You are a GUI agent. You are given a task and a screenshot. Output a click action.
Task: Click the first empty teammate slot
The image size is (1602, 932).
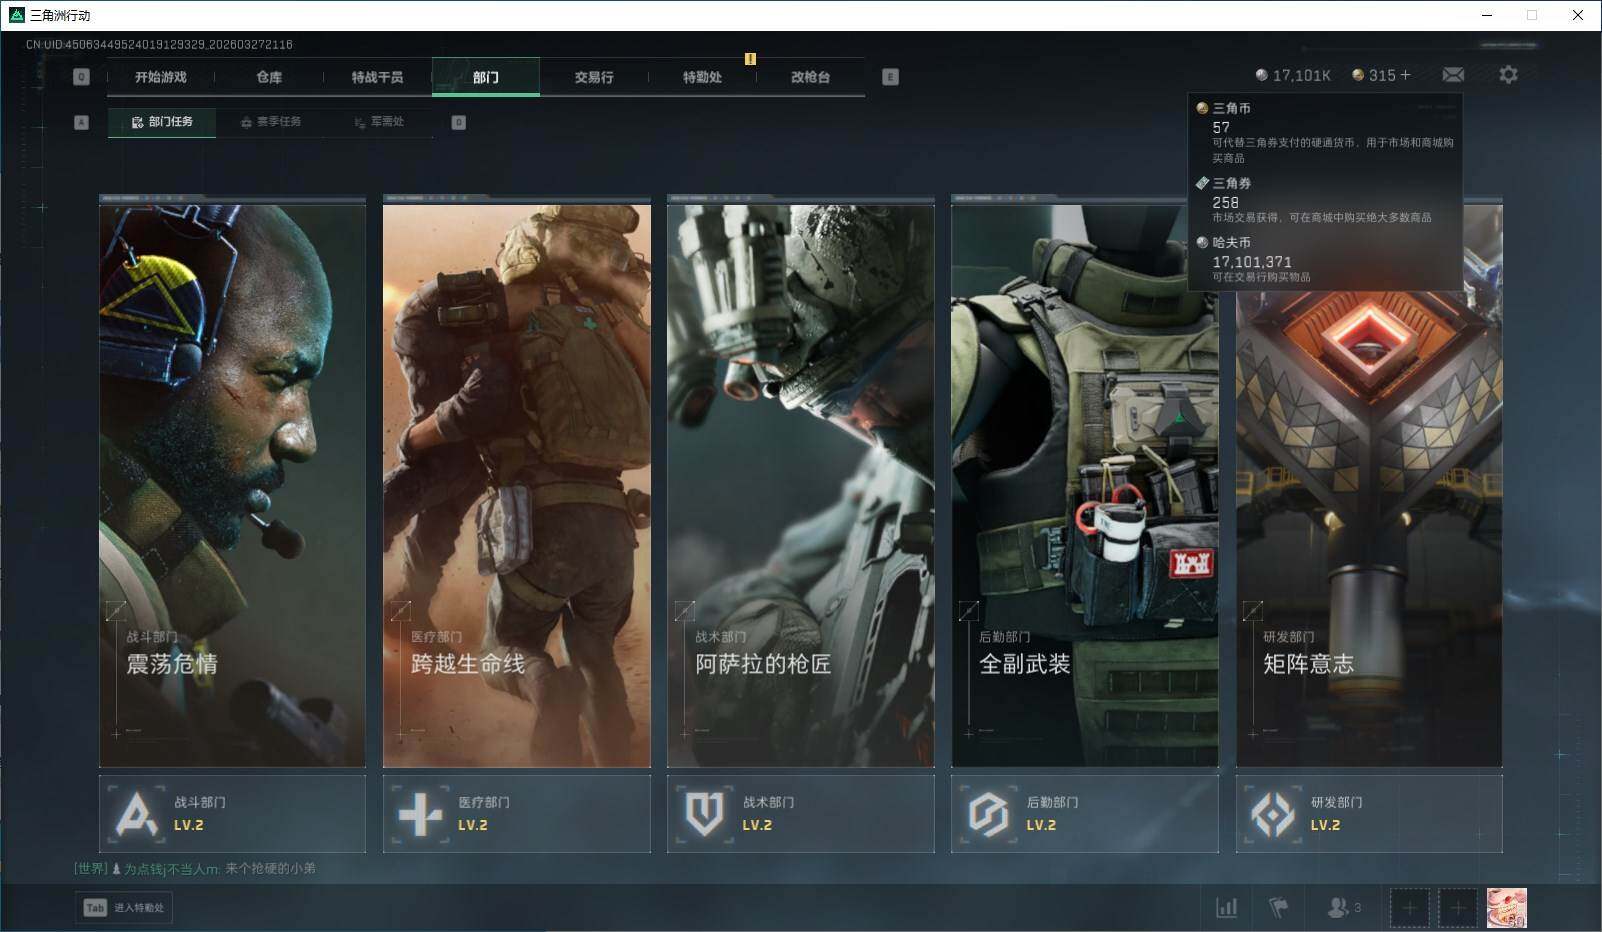(x=1409, y=908)
